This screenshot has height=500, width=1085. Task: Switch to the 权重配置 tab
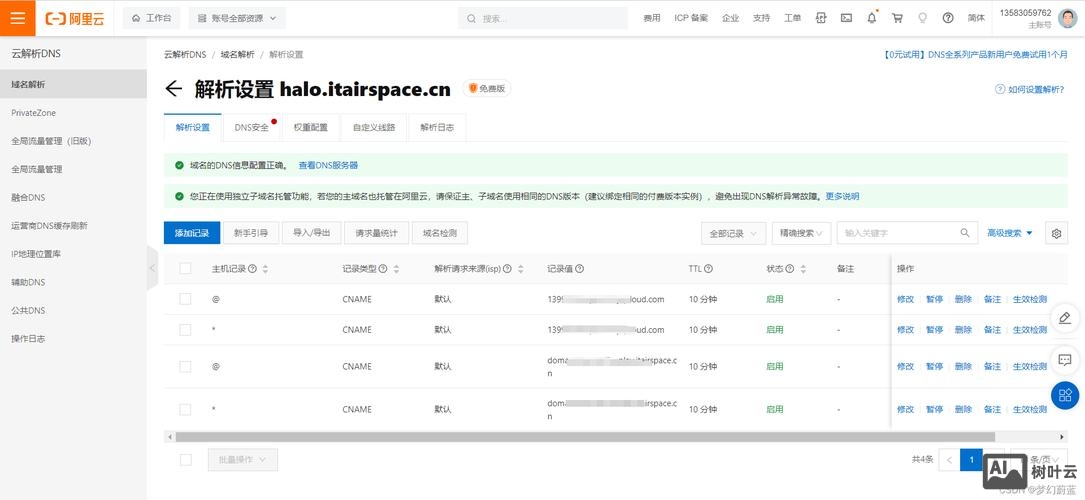coord(311,128)
